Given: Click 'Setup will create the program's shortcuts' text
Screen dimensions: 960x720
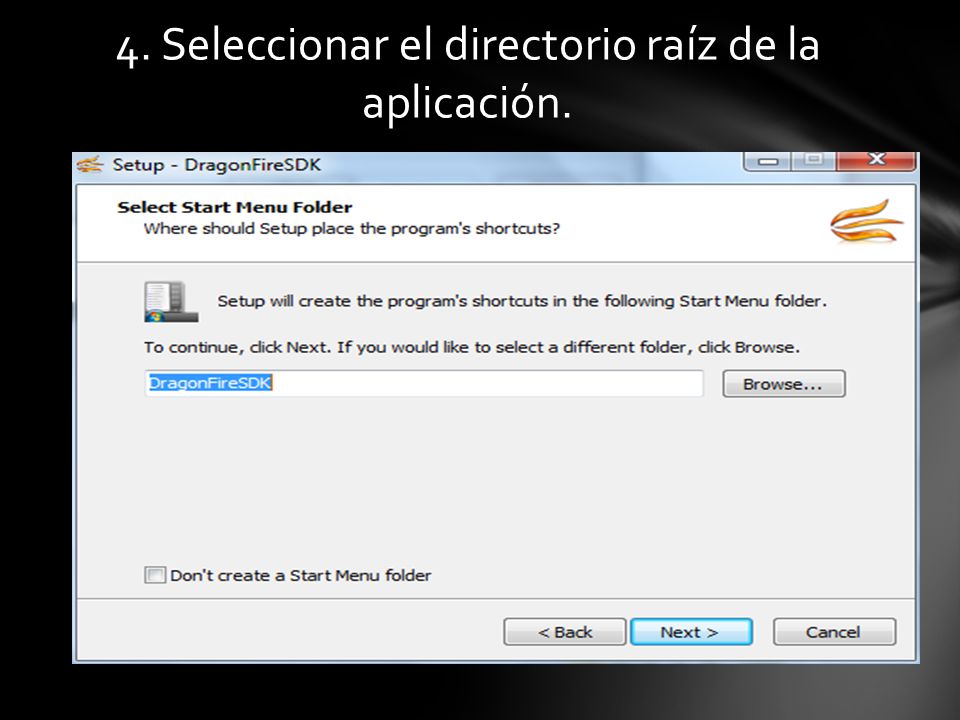Looking at the screenshot, I should coord(522,301).
